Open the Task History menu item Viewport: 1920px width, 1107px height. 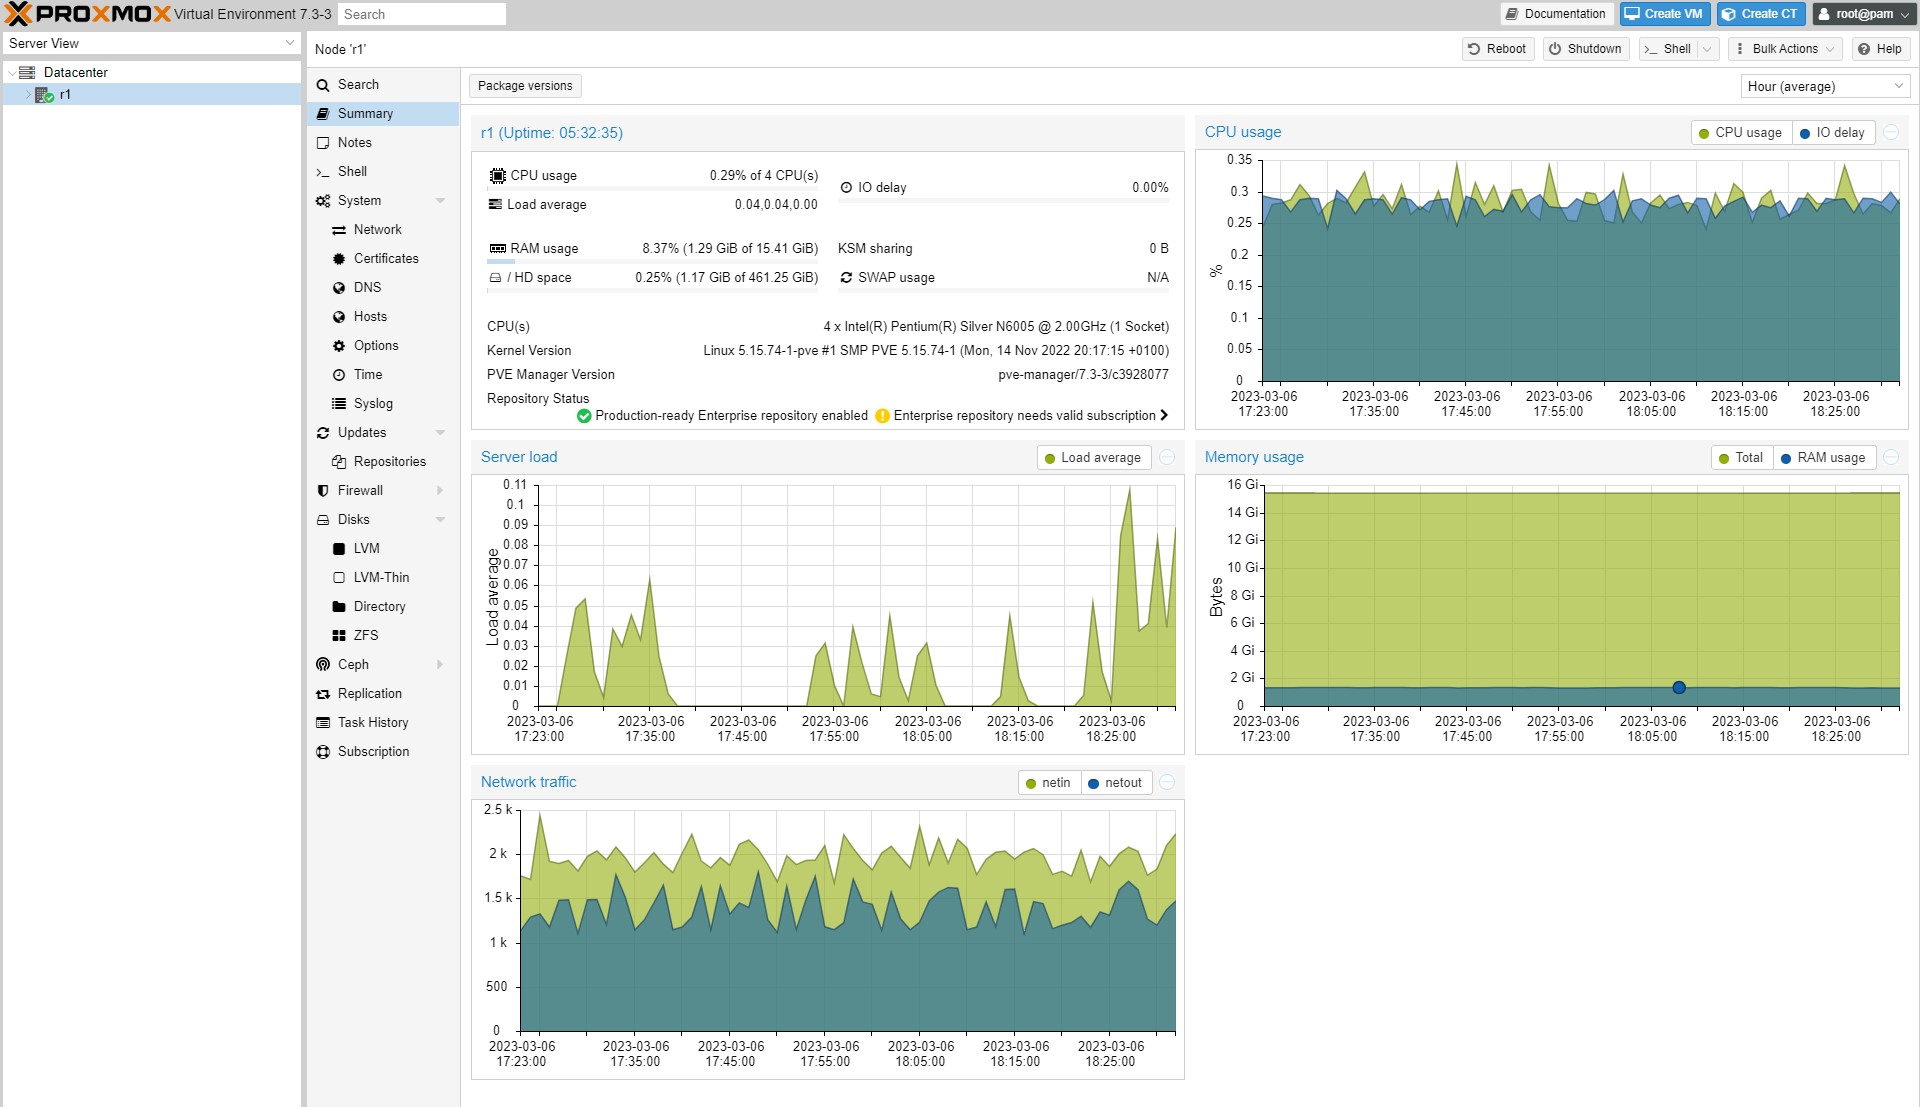372,722
